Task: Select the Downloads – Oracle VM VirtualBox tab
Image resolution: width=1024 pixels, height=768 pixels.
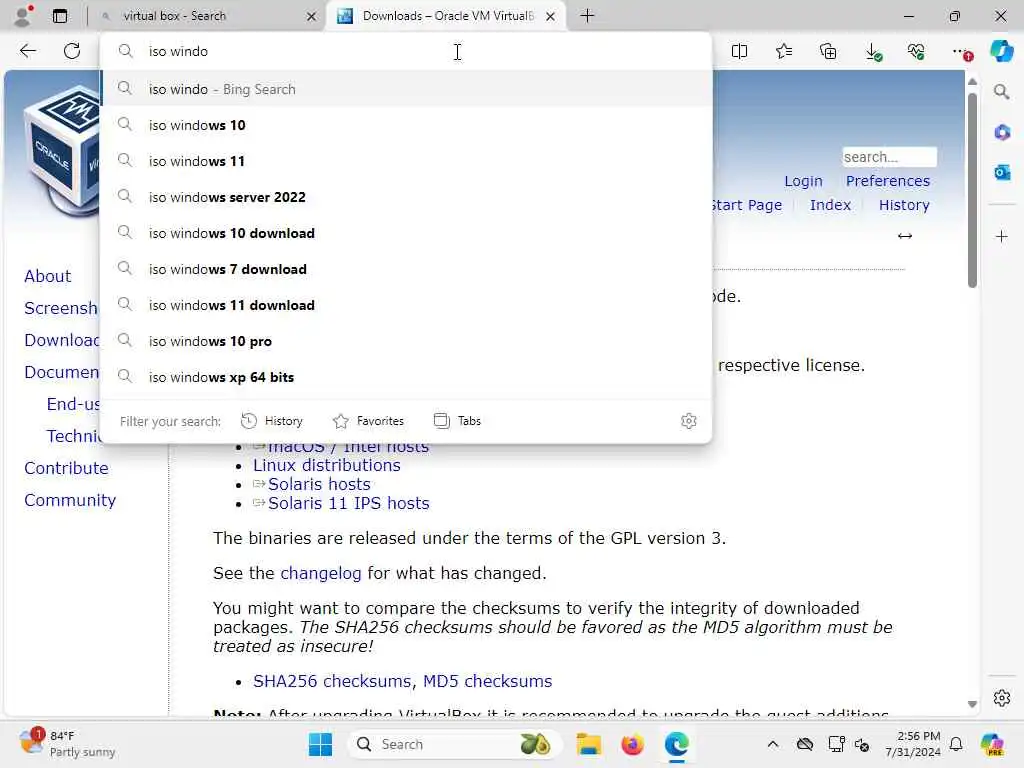Action: coord(446,16)
